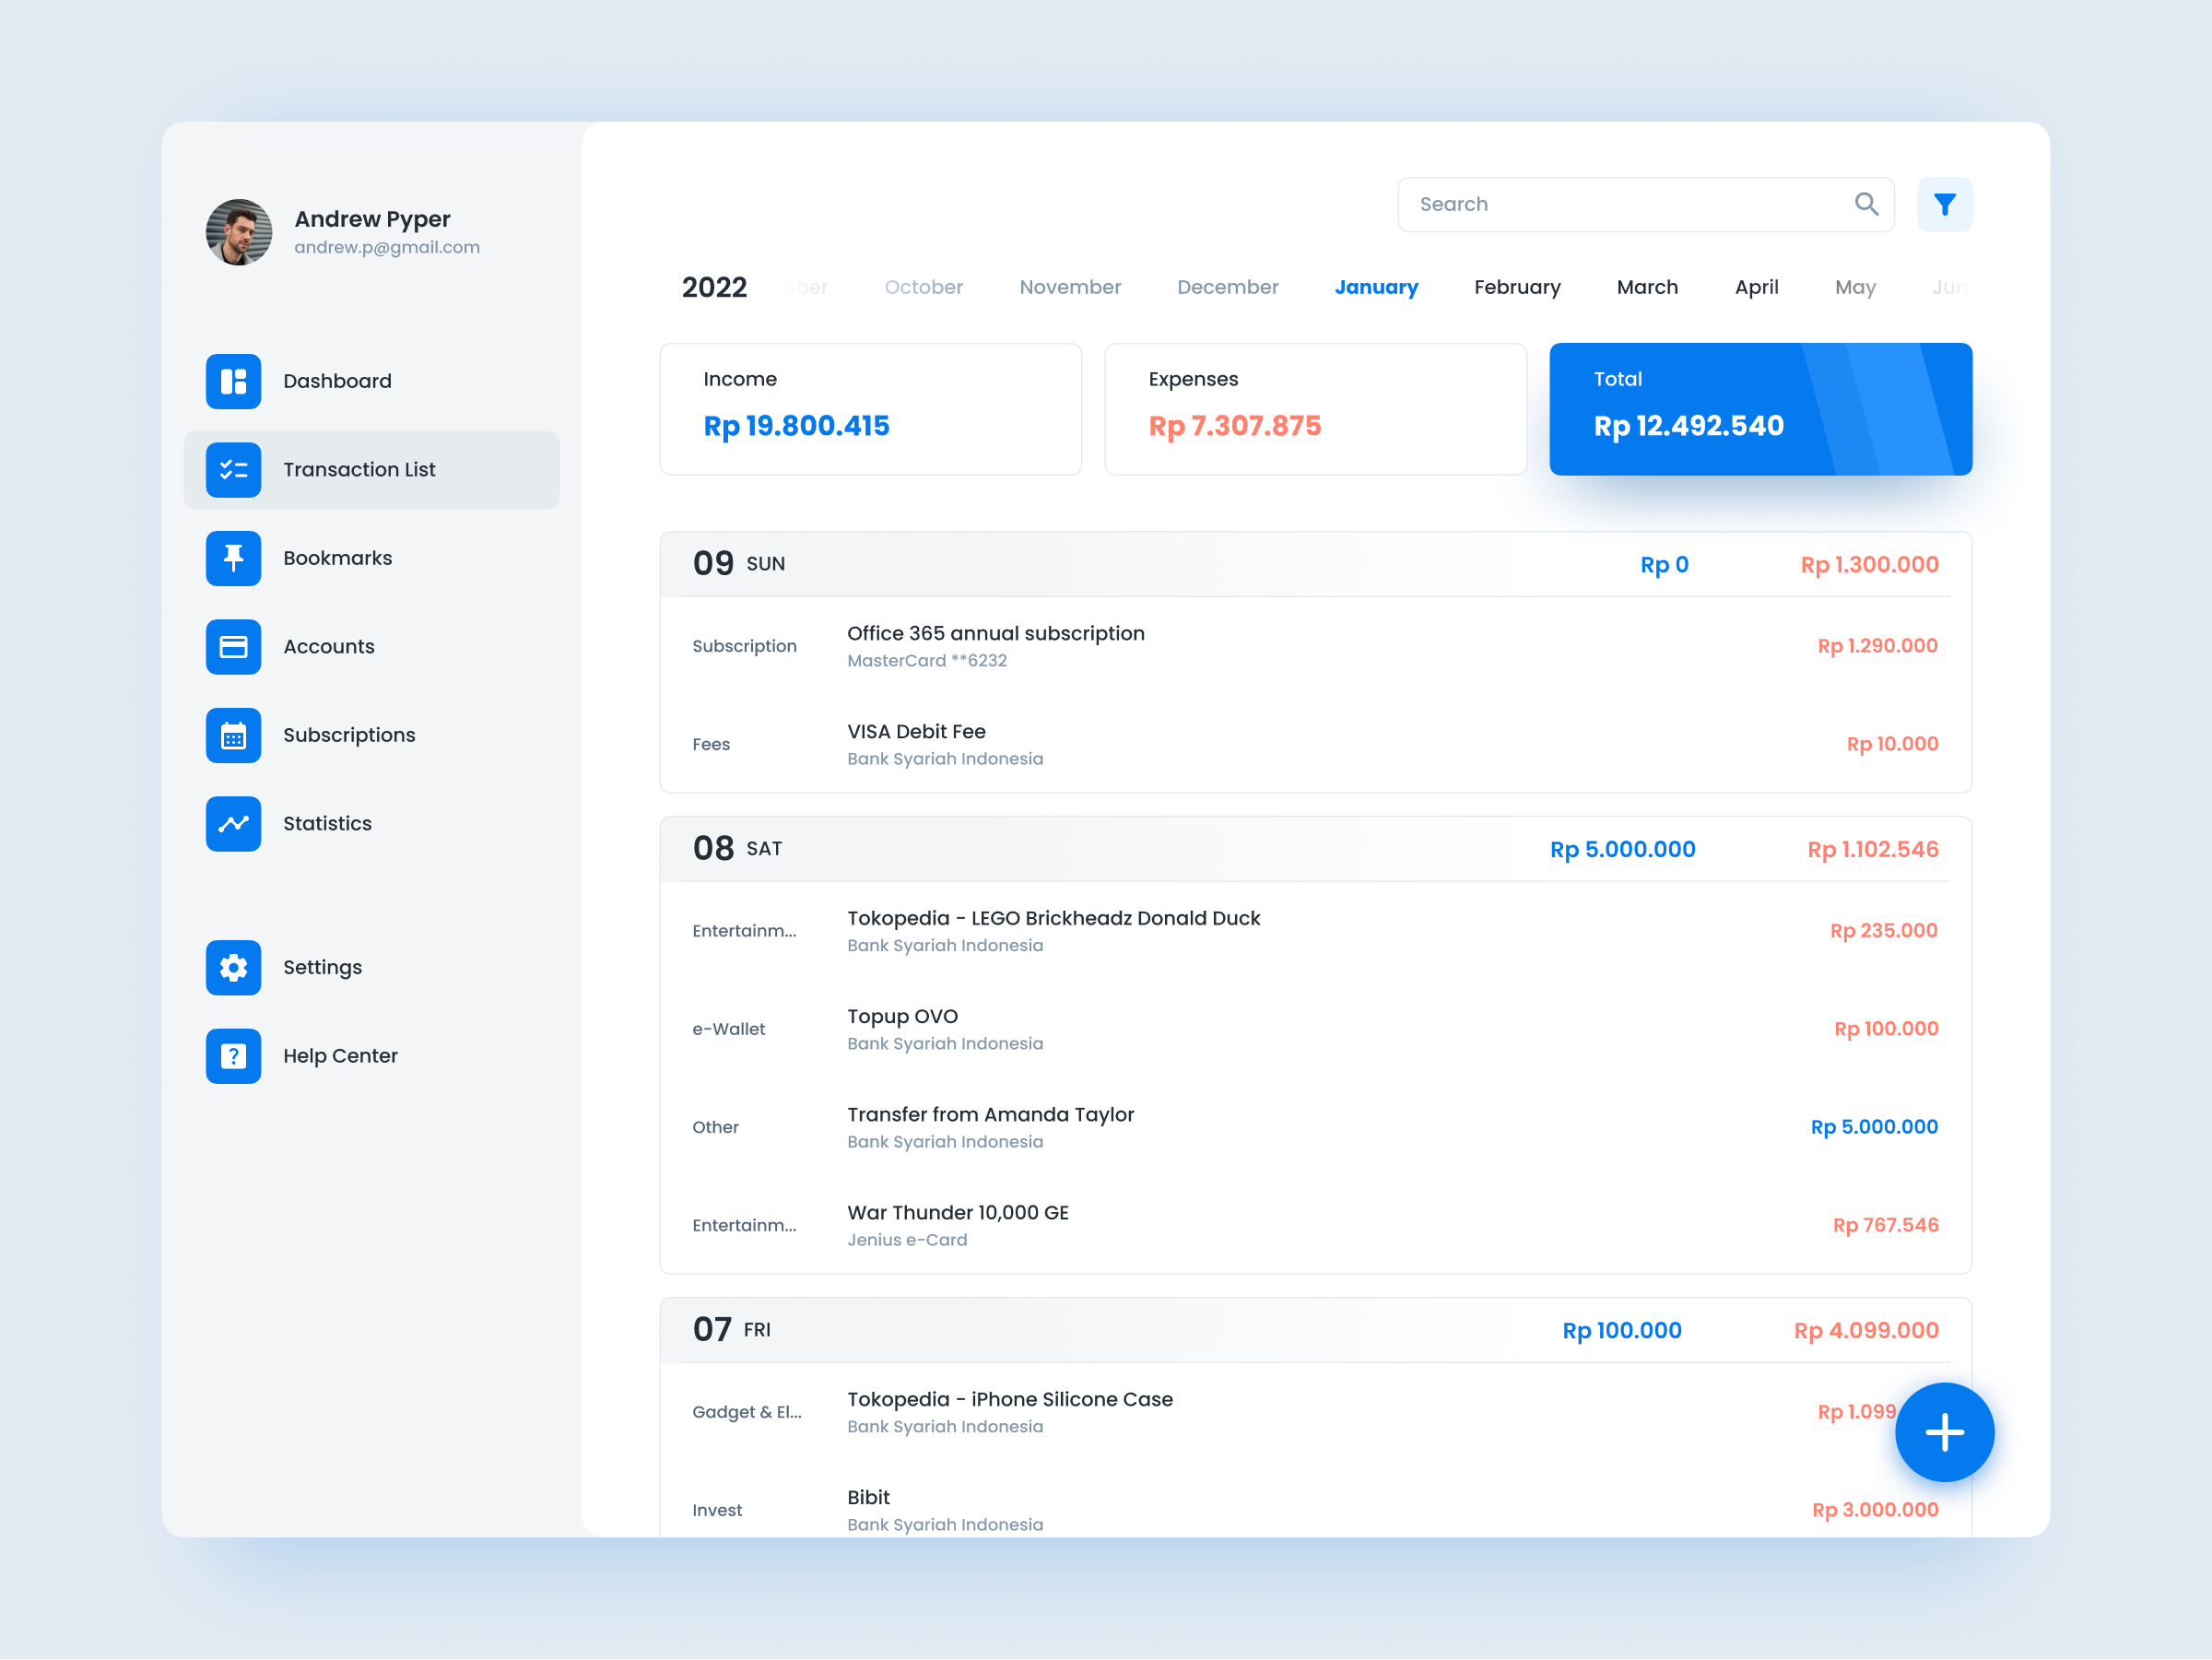Open Settings gear icon
The height and width of the screenshot is (1660, 2212).
(x=233, y=967)
